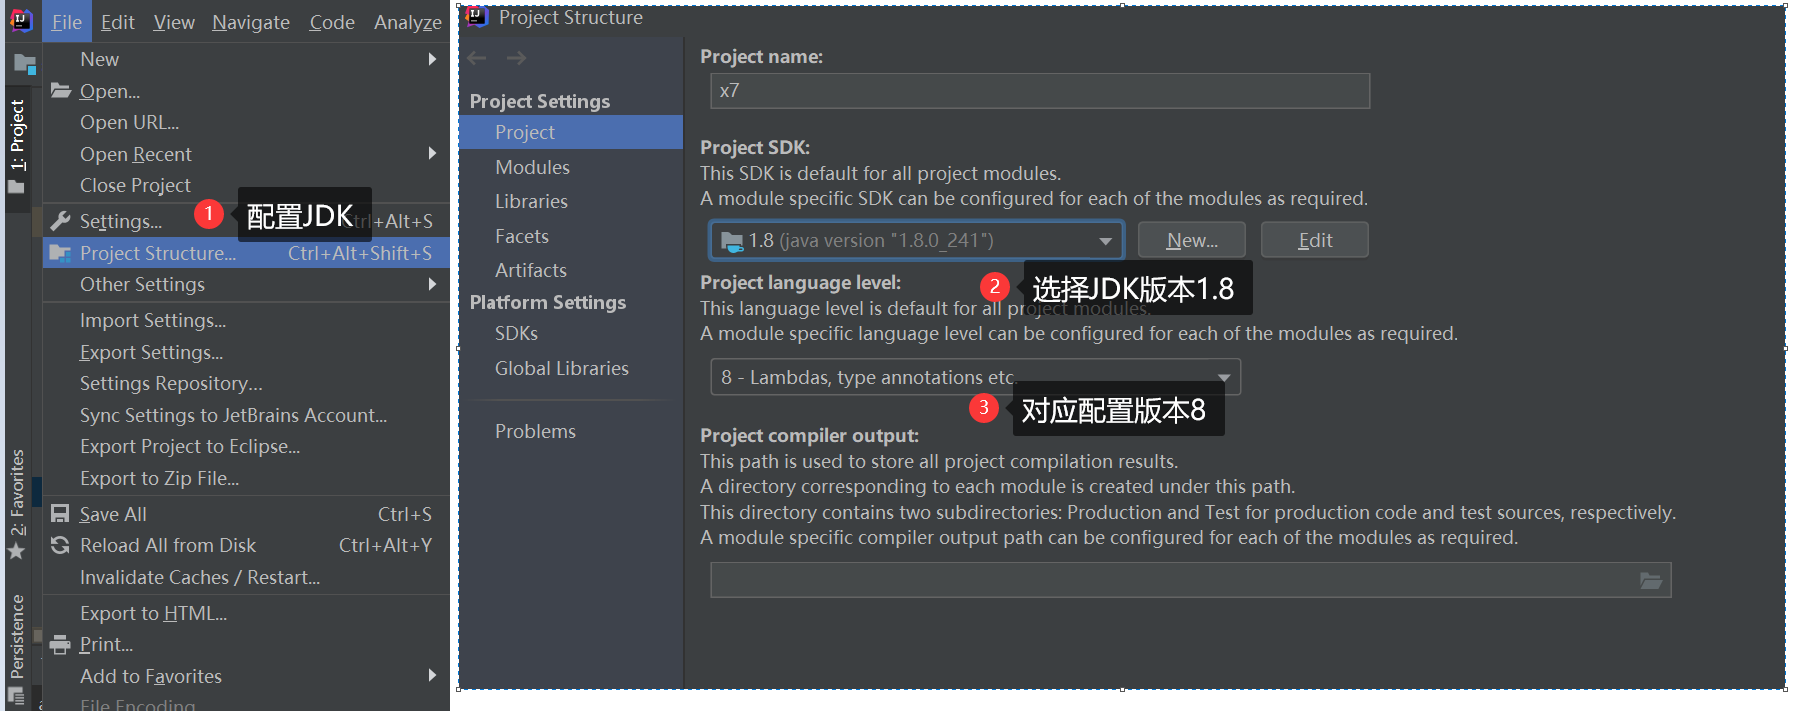
Task: Click the back arrow in Project Structure
Action: pos(477,58)
